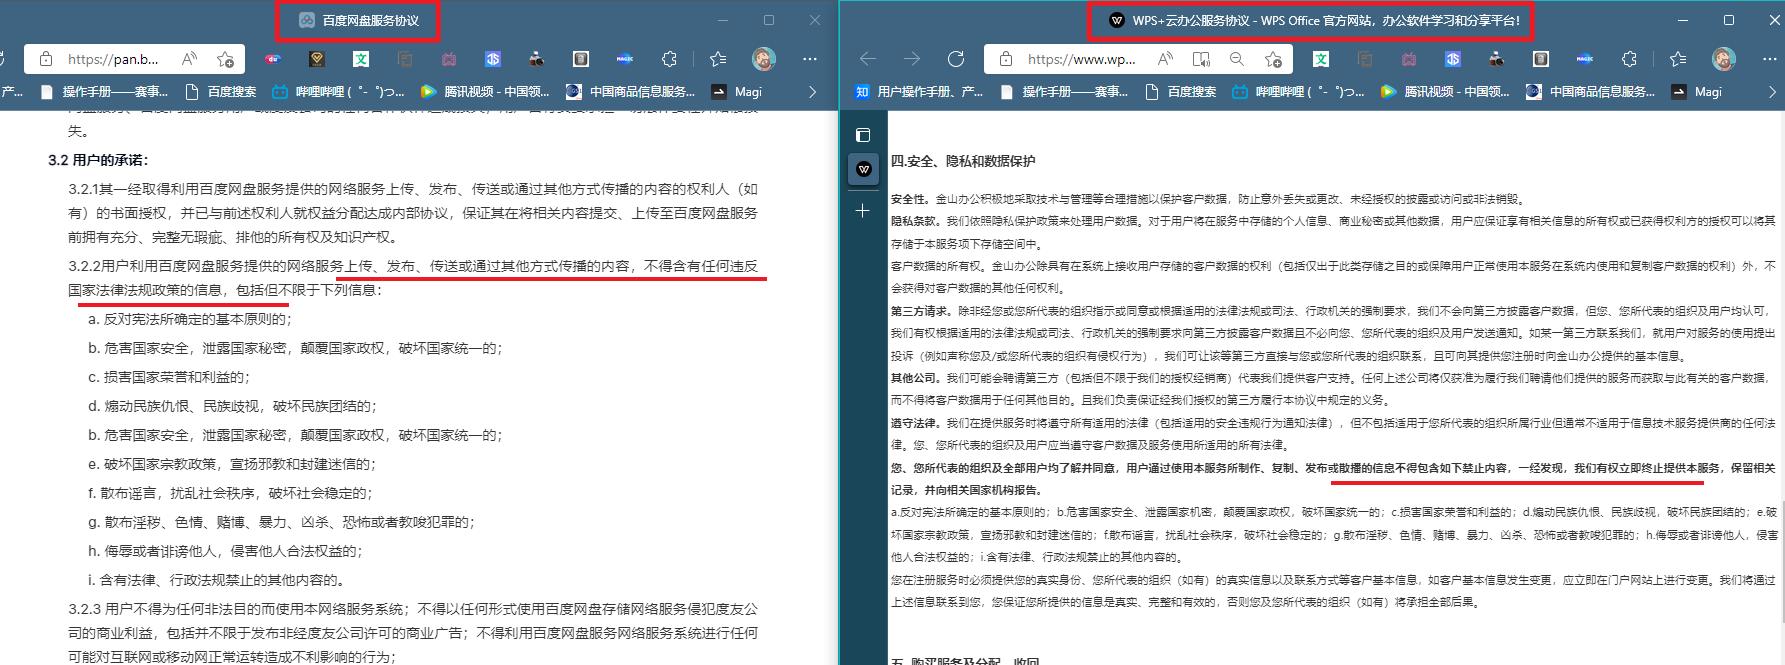Open 用户操作手册 bookmark in WPS window

(919, 91)
